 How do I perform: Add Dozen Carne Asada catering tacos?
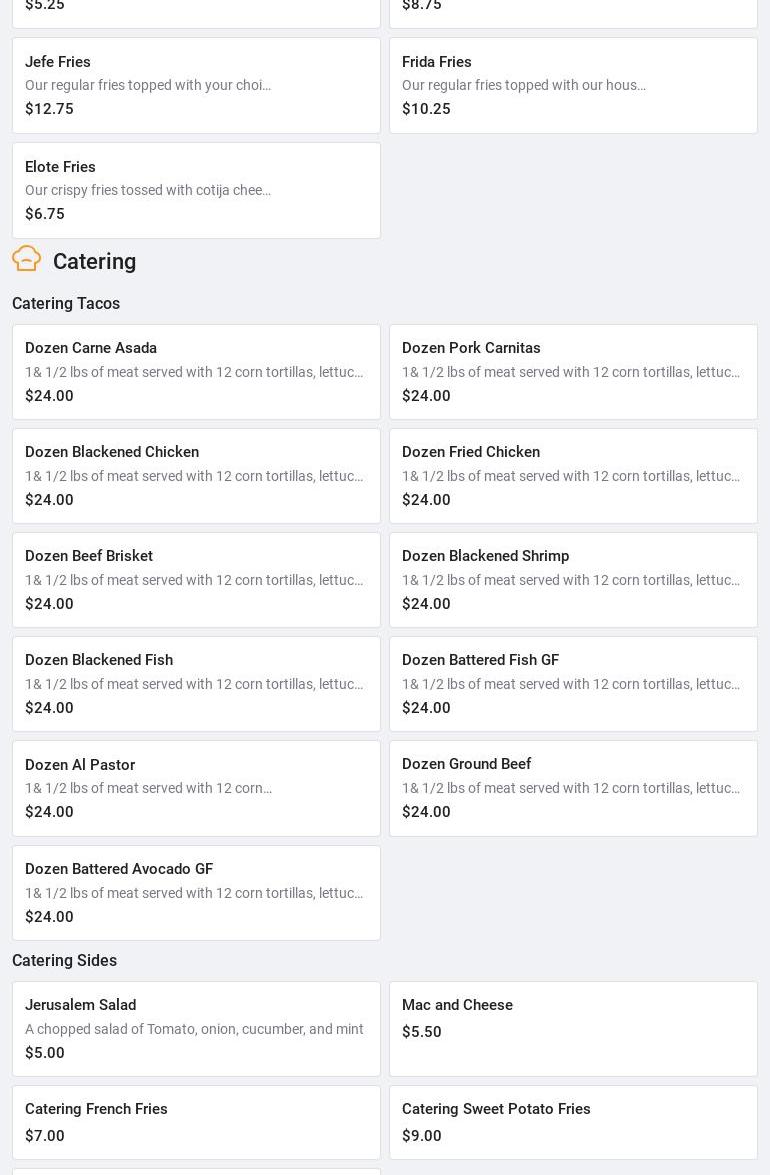196,372
